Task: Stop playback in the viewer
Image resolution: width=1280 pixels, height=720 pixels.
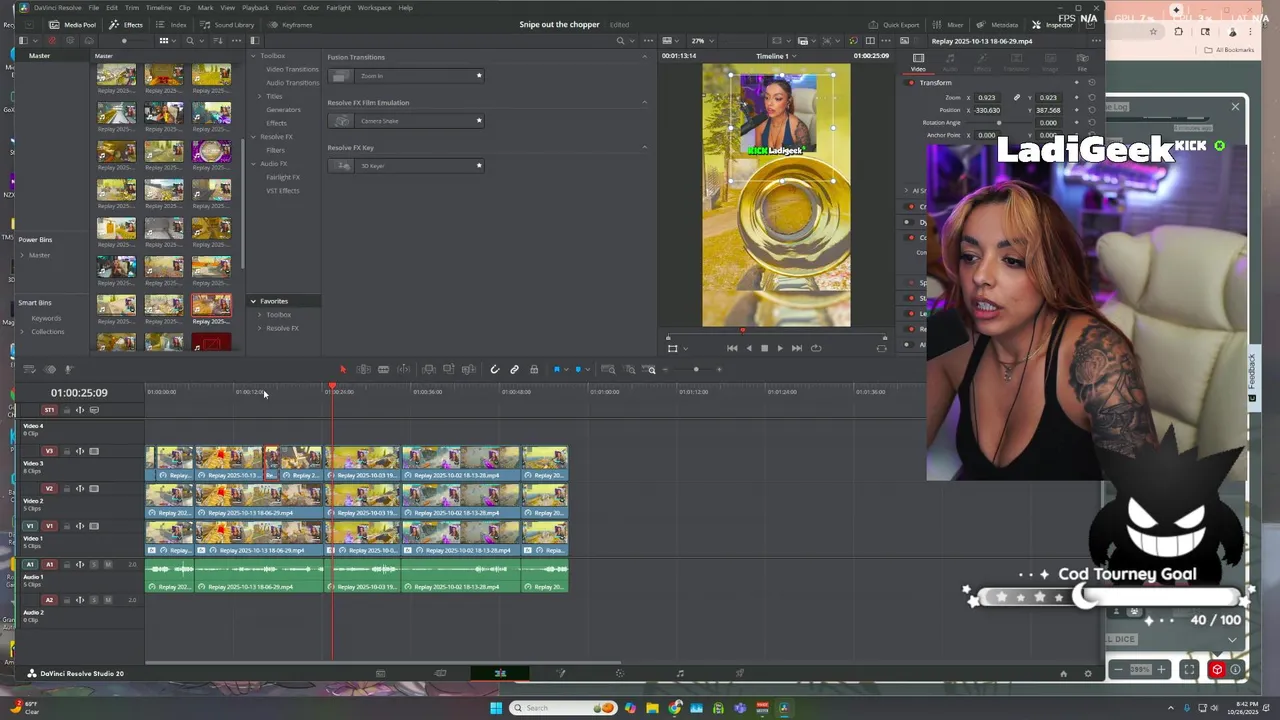Action: point(764,348)
